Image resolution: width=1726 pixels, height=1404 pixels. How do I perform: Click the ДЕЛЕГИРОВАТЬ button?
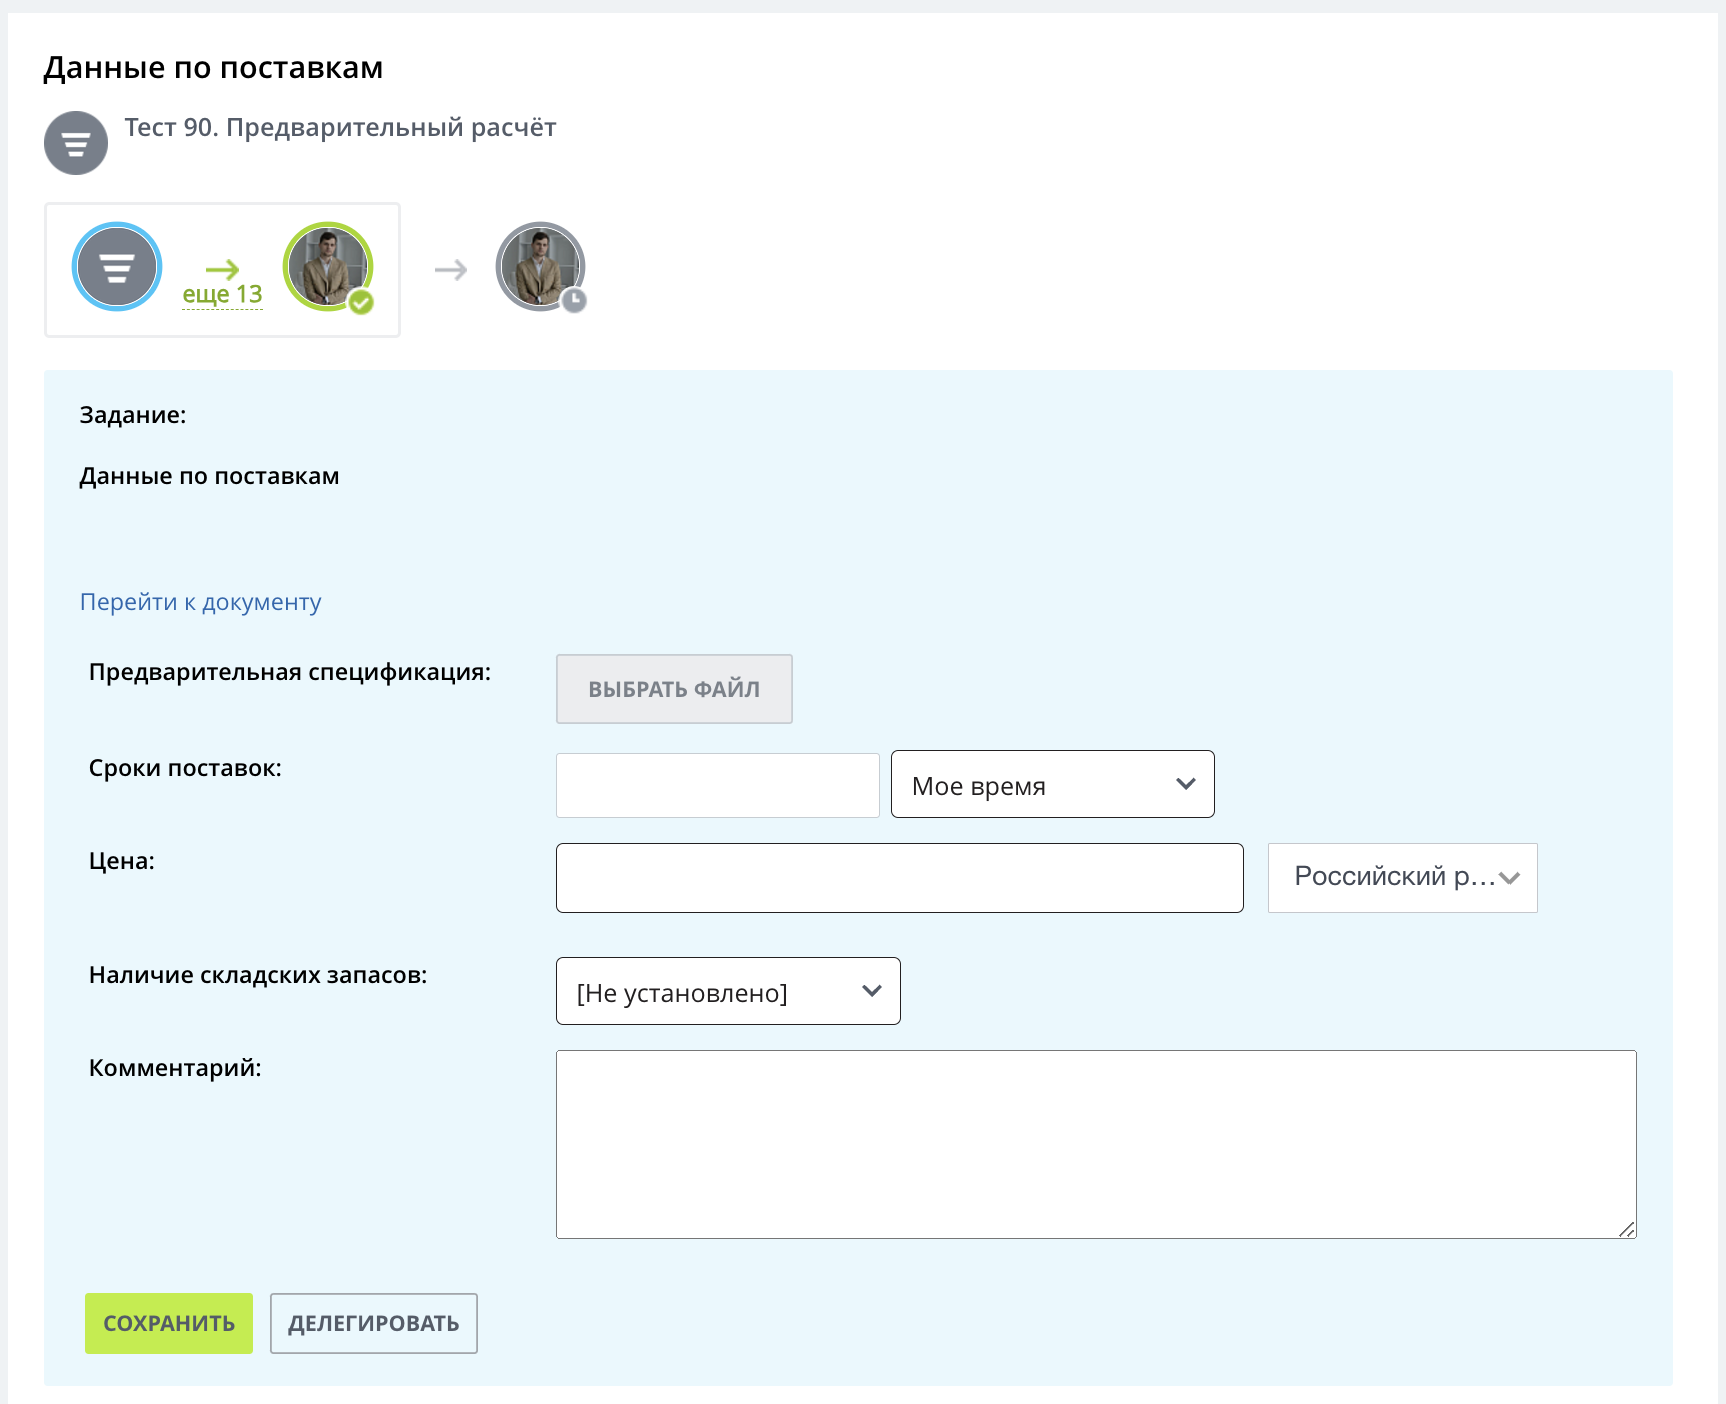click(x=373, y=1323)
